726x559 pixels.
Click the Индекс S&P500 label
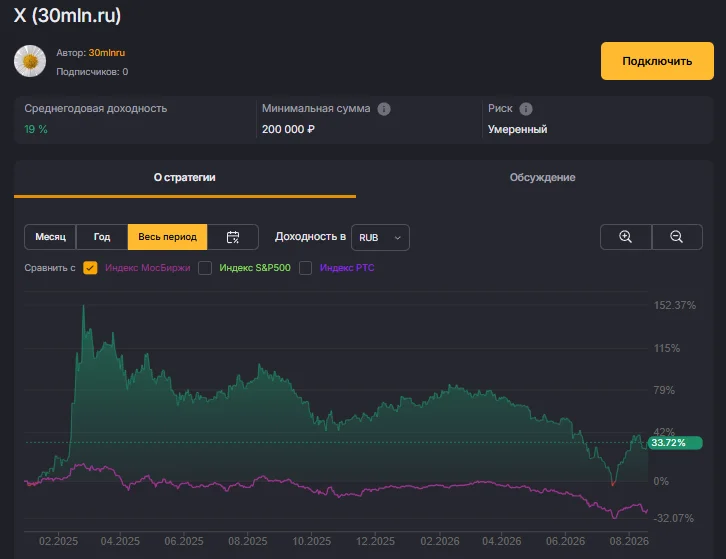[x=255, y=268]
